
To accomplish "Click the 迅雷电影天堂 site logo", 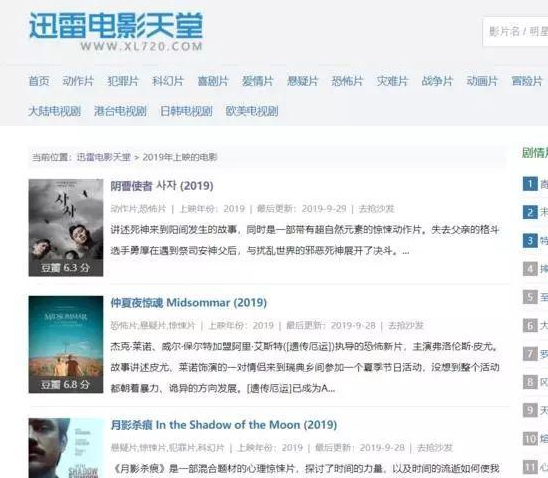I will click(x=116, y=31).
